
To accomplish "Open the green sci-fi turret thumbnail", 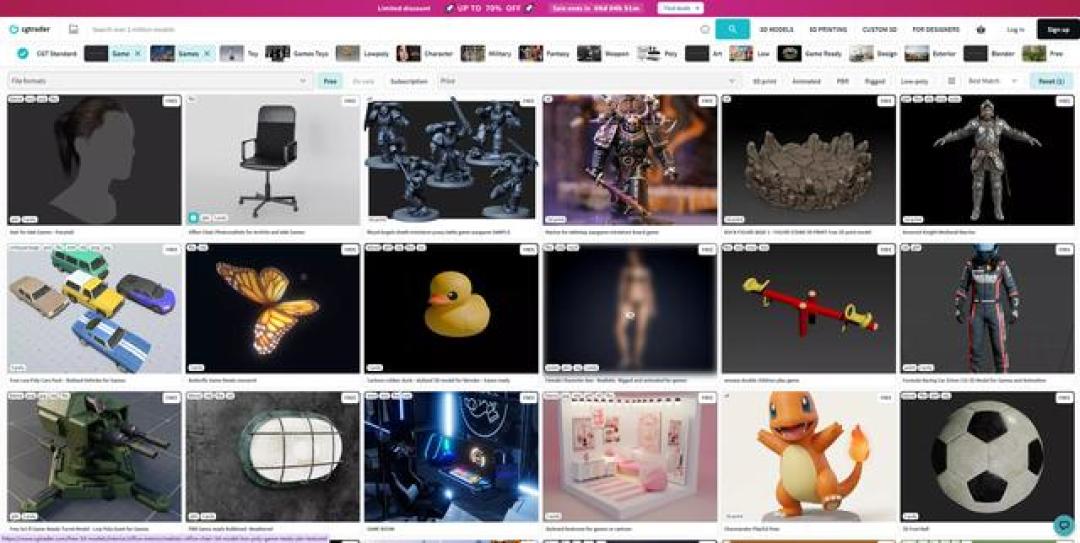I will click(x=94, y=456).
